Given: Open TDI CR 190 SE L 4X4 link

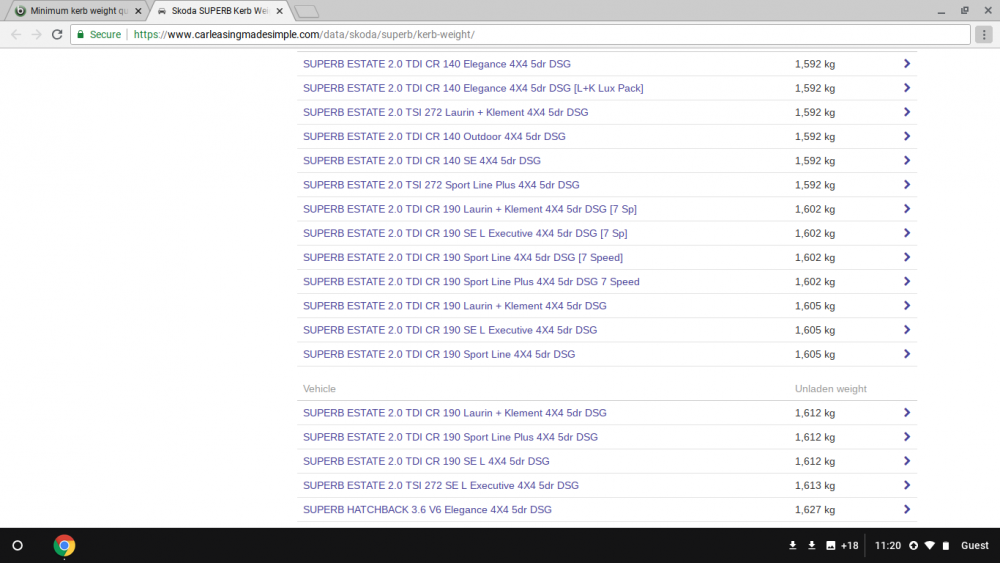Looking at the screenshot, I should click(426, 461).
